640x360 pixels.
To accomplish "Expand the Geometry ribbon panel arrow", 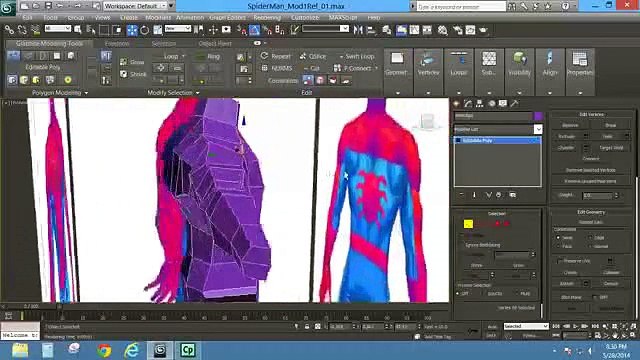I will pos(398,93).
